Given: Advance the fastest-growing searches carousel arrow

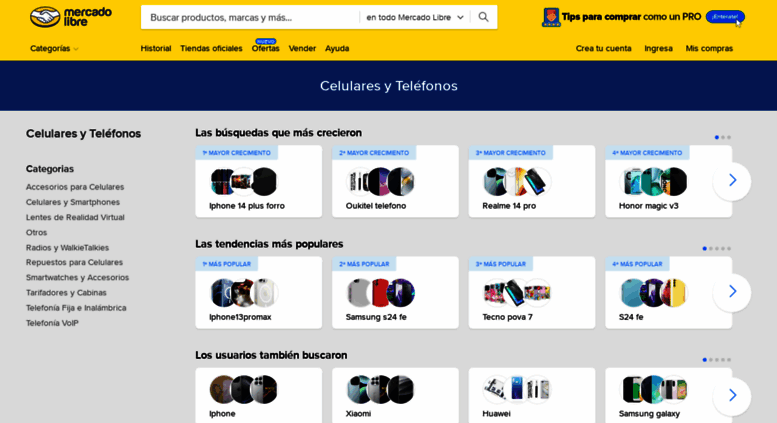Looking at the screenshot, I should 732,181.
